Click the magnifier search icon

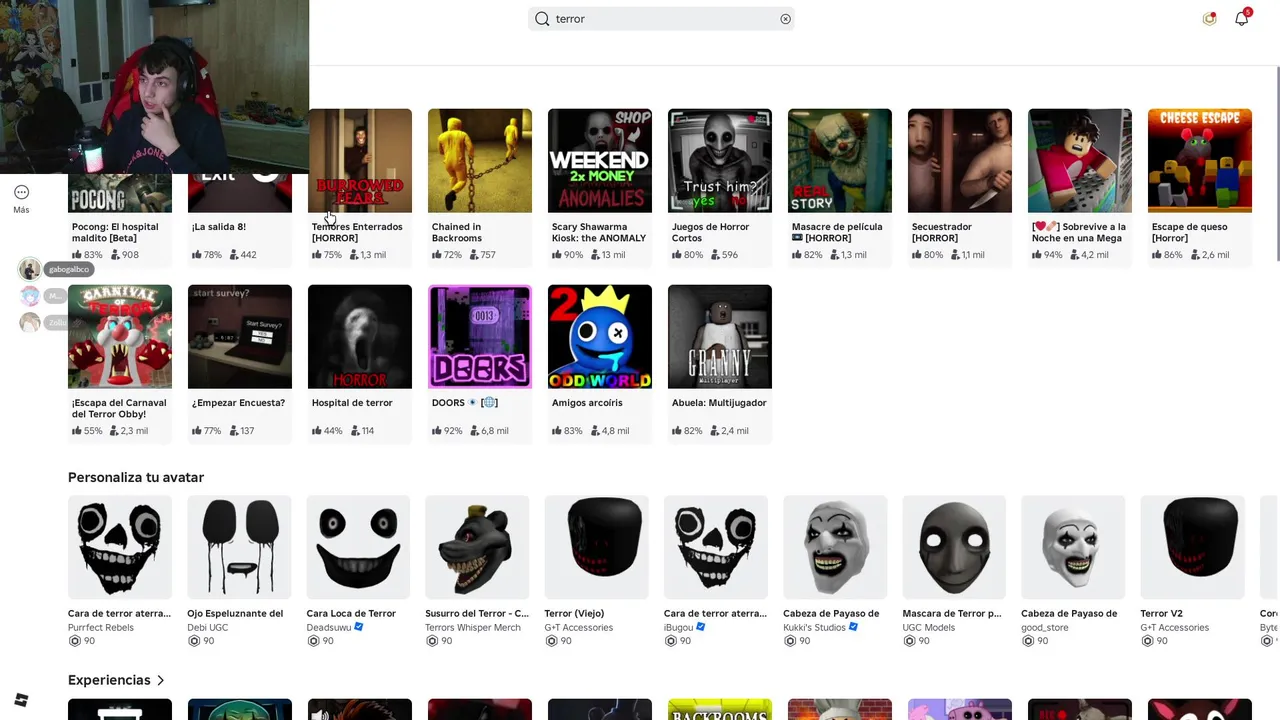pyautogui.click(x=542, y=19)
